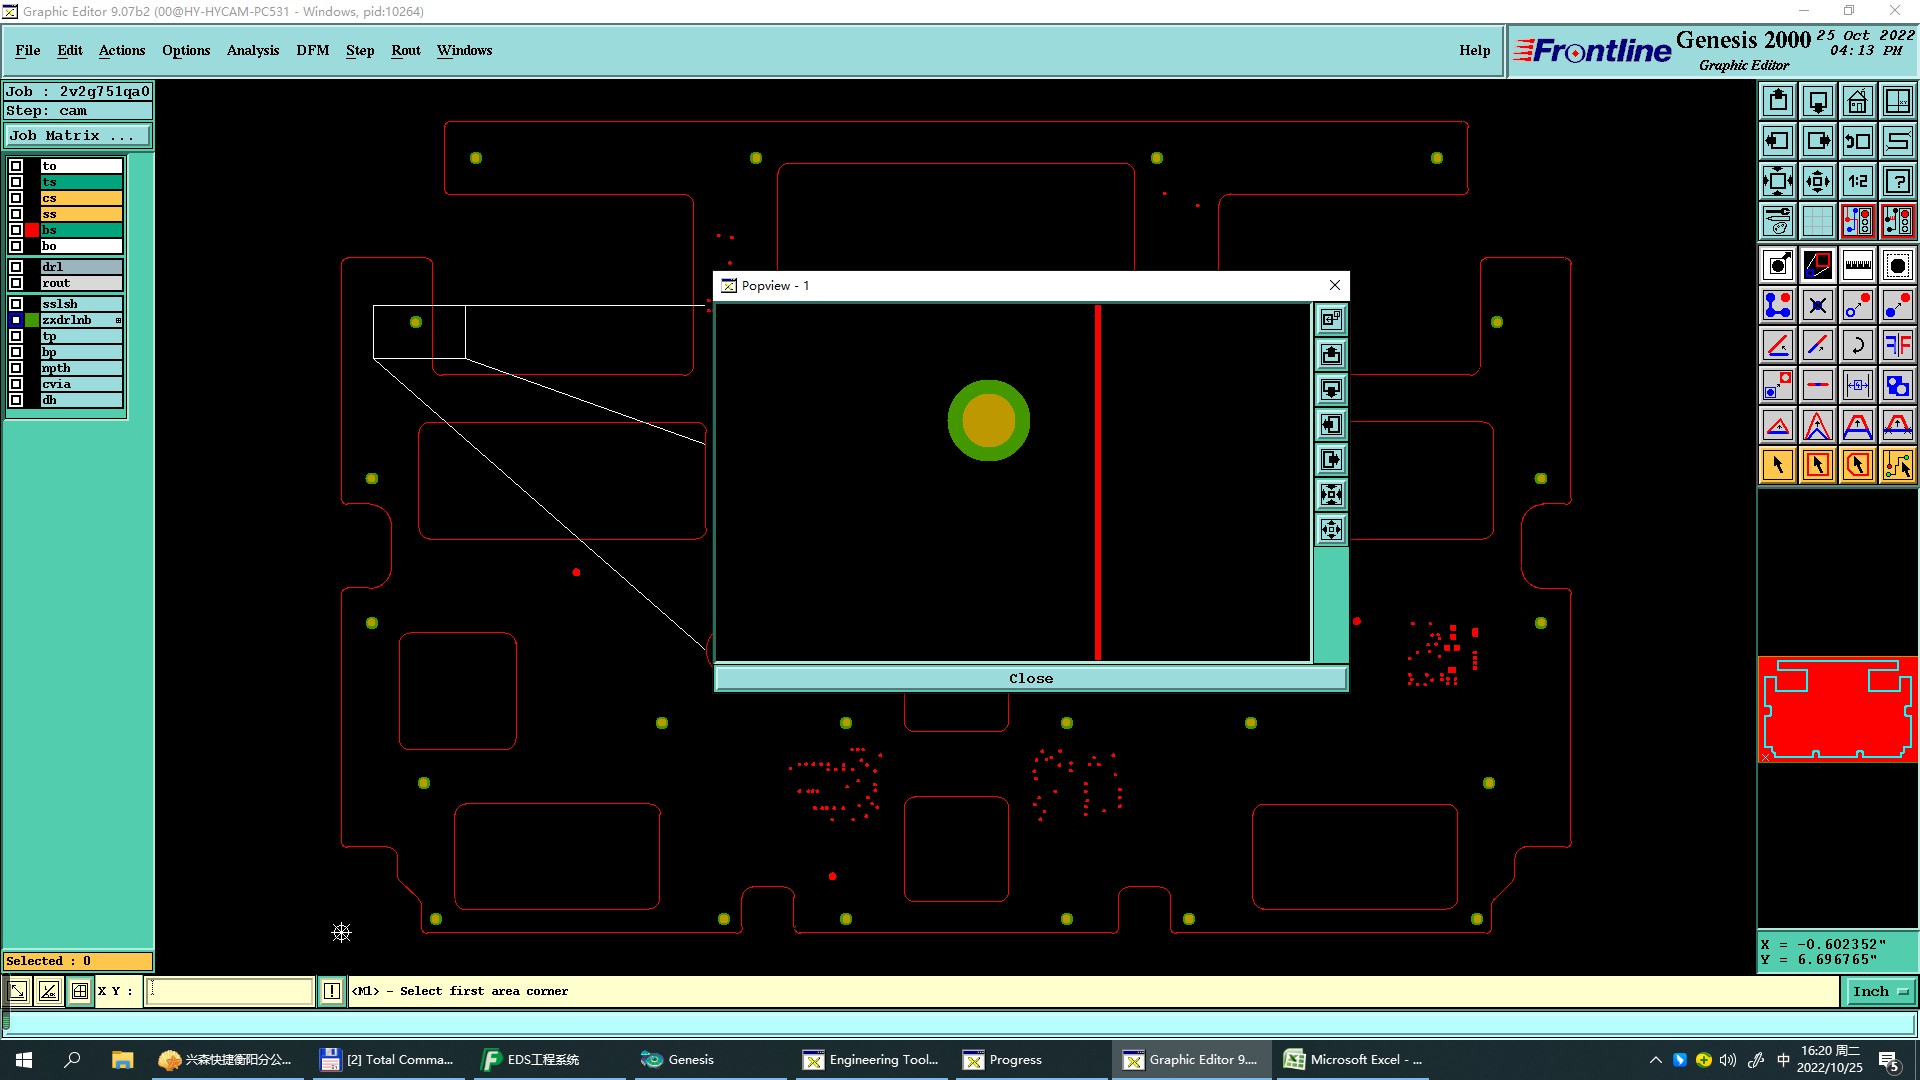The height and width of the screenshot is (1080, 1920).
Task: Open the Analysis menu
Action: tap(252, 50)
